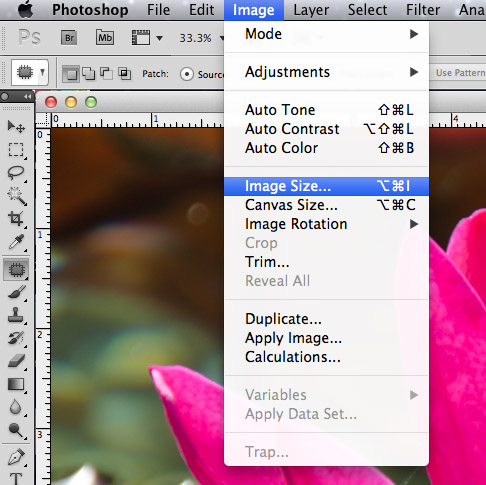Choose Duplicate... from Image menu
Image resolution: width=486 pixels, height=485 pixels.
[x=327, y=319]
